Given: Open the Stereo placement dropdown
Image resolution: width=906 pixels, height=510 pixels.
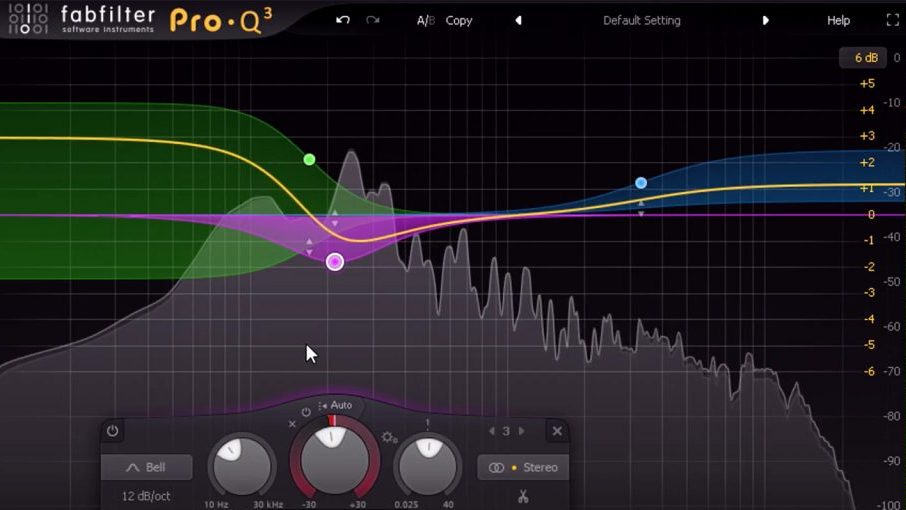Looking at the screenshot, I should tap(523, 467).
